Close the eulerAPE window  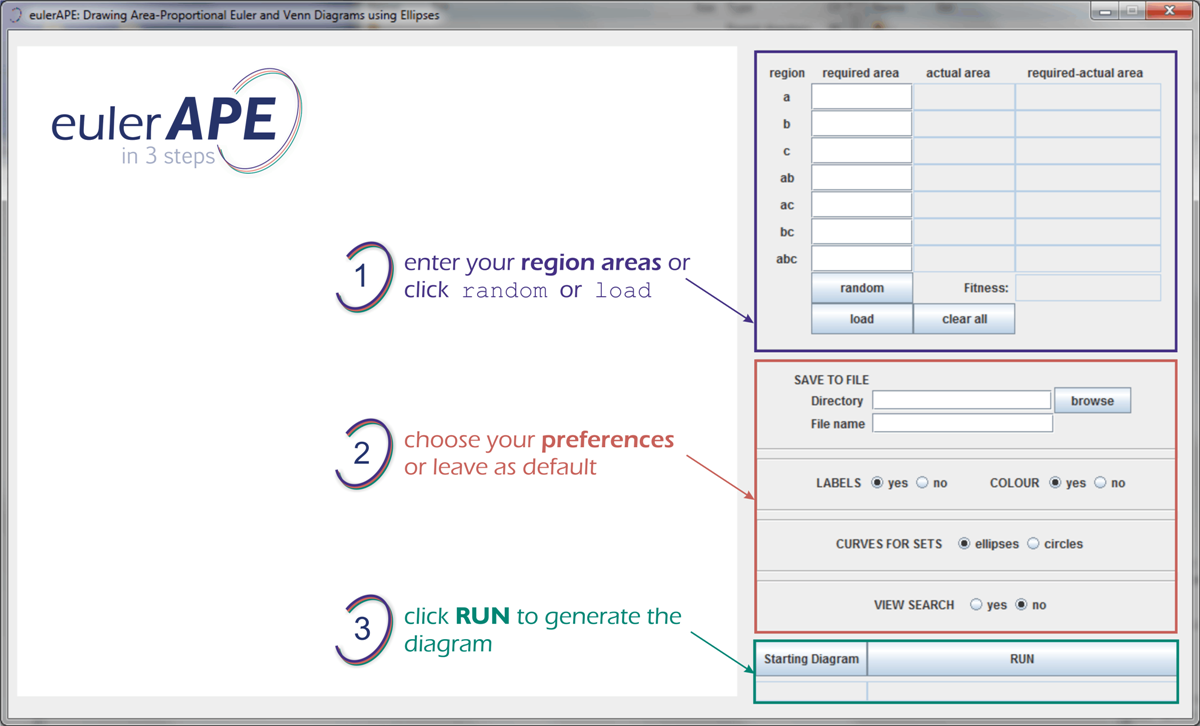1169,11
